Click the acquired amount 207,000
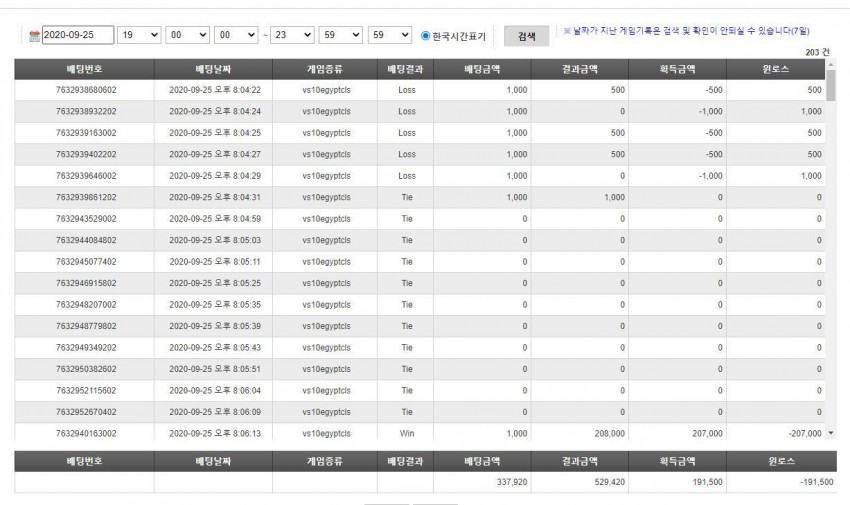Viewport: 850px width, 505px height. (707, 433)
